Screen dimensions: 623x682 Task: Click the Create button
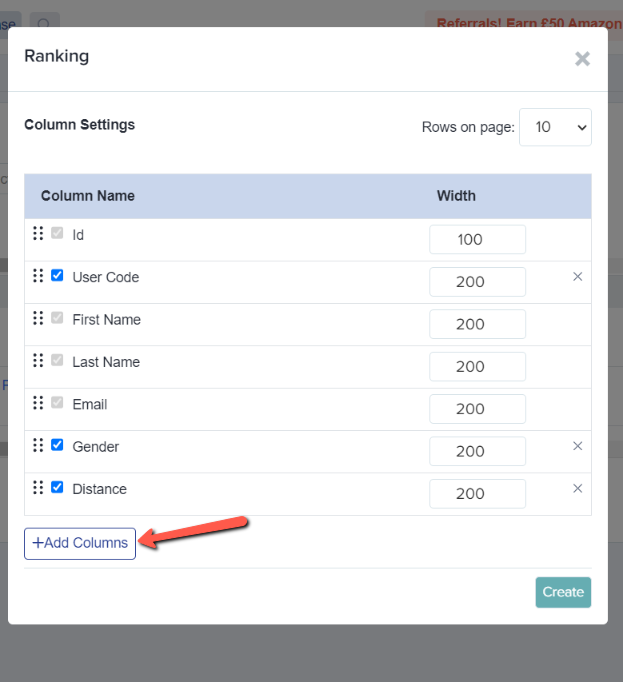coord(563,592)
